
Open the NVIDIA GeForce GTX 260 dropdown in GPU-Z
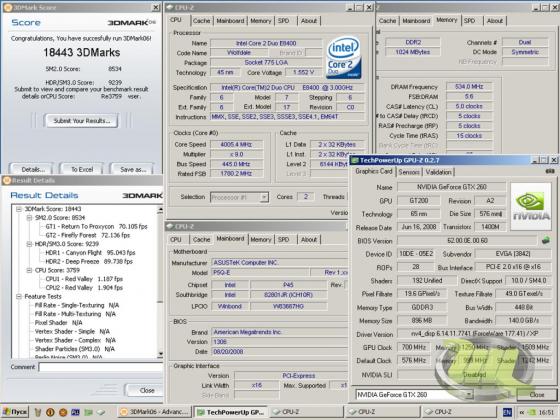[469, 394]
